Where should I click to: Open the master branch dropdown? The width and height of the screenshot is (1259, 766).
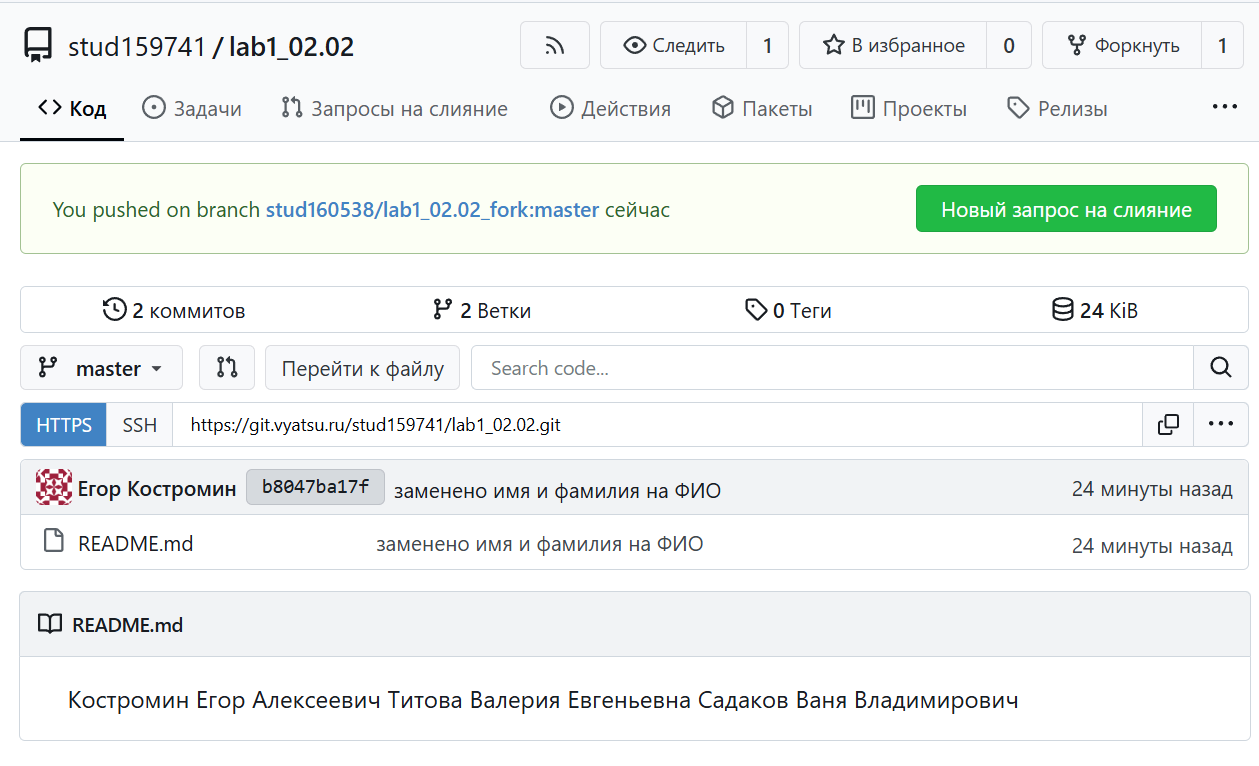pyautogui.click(x=101, y=368)
